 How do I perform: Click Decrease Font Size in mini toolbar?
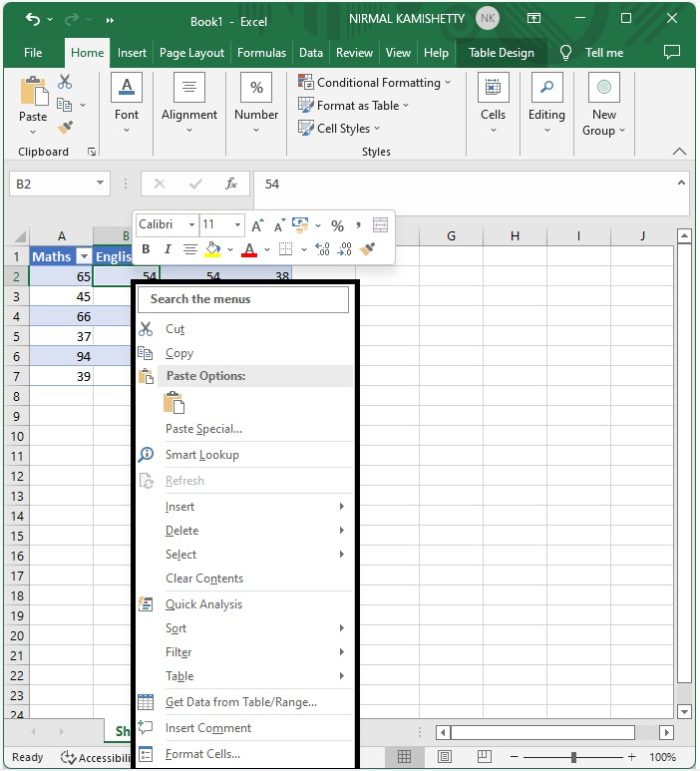pos(279,225)
